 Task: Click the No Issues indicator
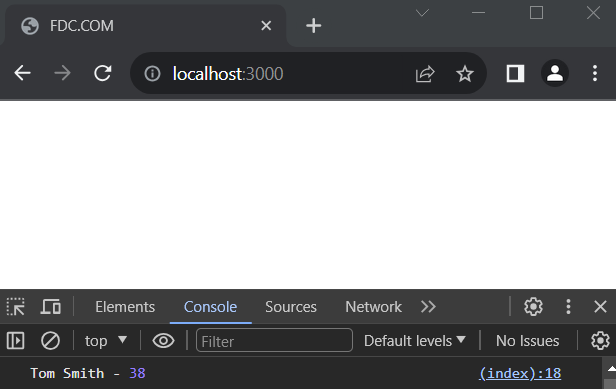pos(527,341)
